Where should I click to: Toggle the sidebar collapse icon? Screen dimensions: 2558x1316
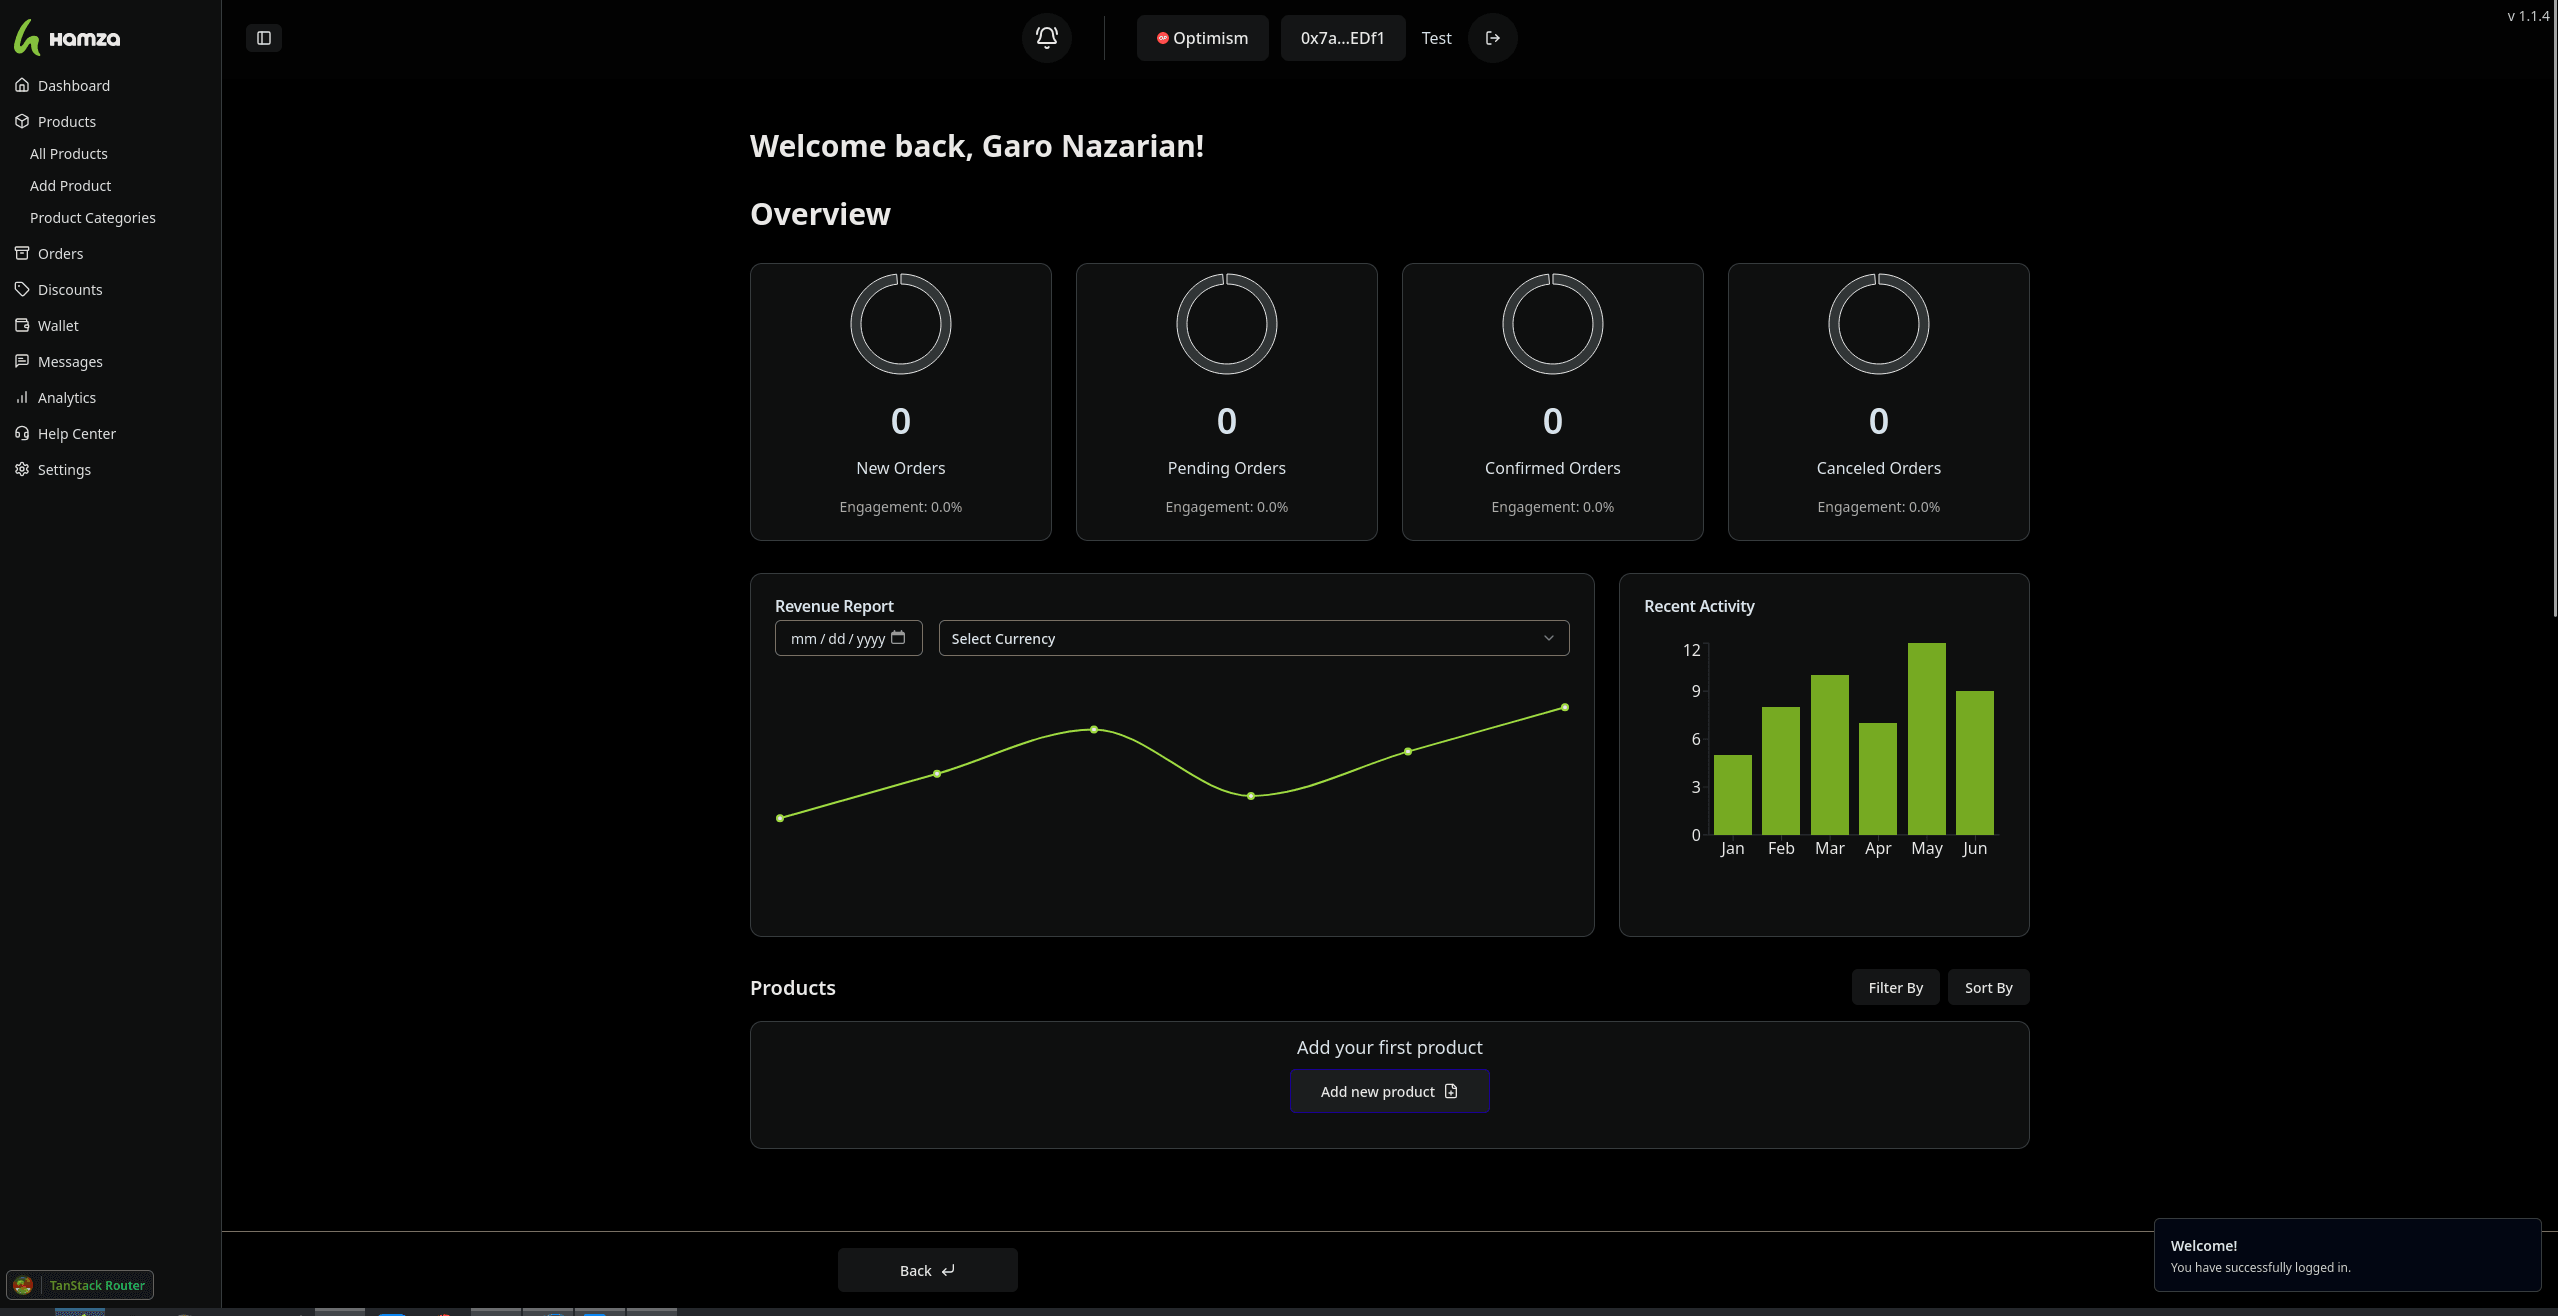(264, 38)
